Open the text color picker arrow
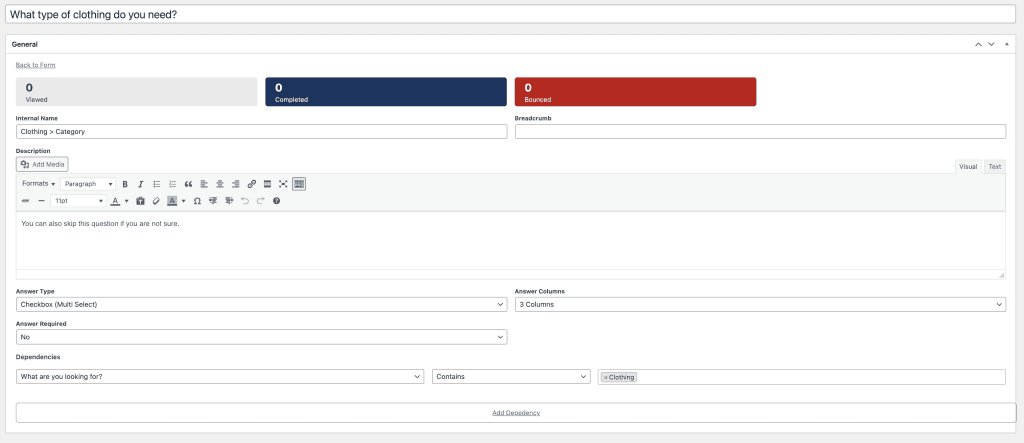Screen dimensions: 1024x443 (x=126, y=201)
